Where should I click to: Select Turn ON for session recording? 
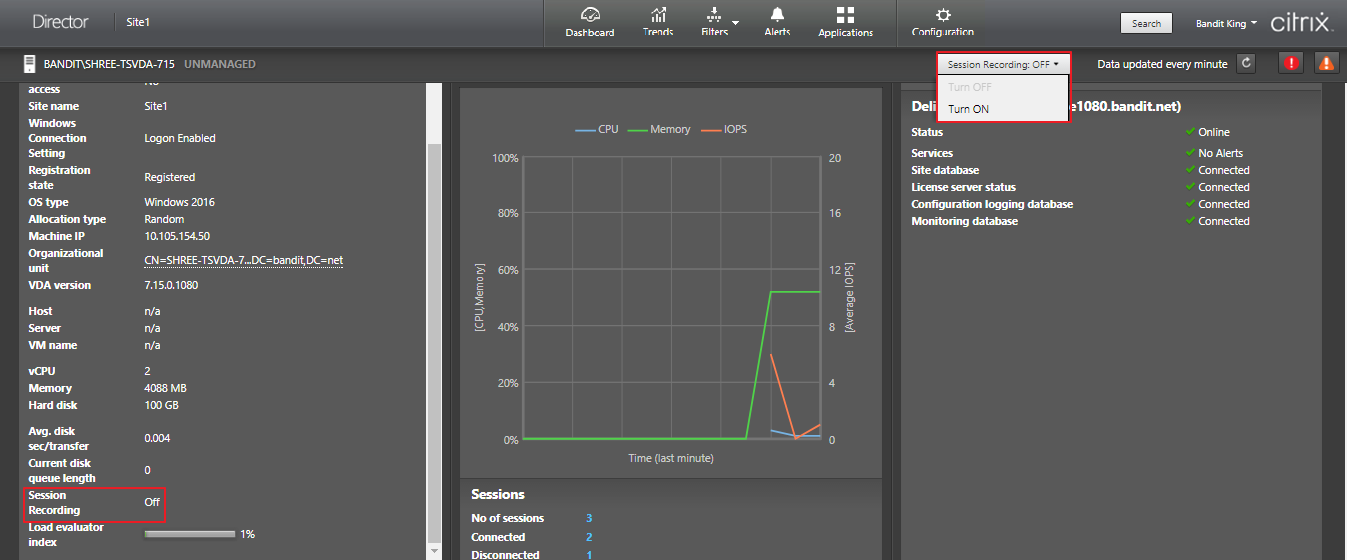pos(969,109)
